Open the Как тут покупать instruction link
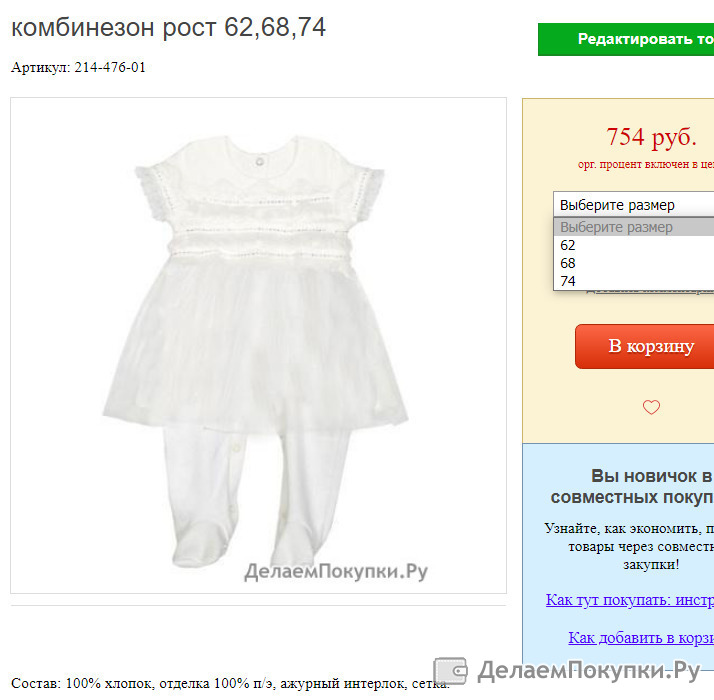714x700 pixels. click(630, 600)
